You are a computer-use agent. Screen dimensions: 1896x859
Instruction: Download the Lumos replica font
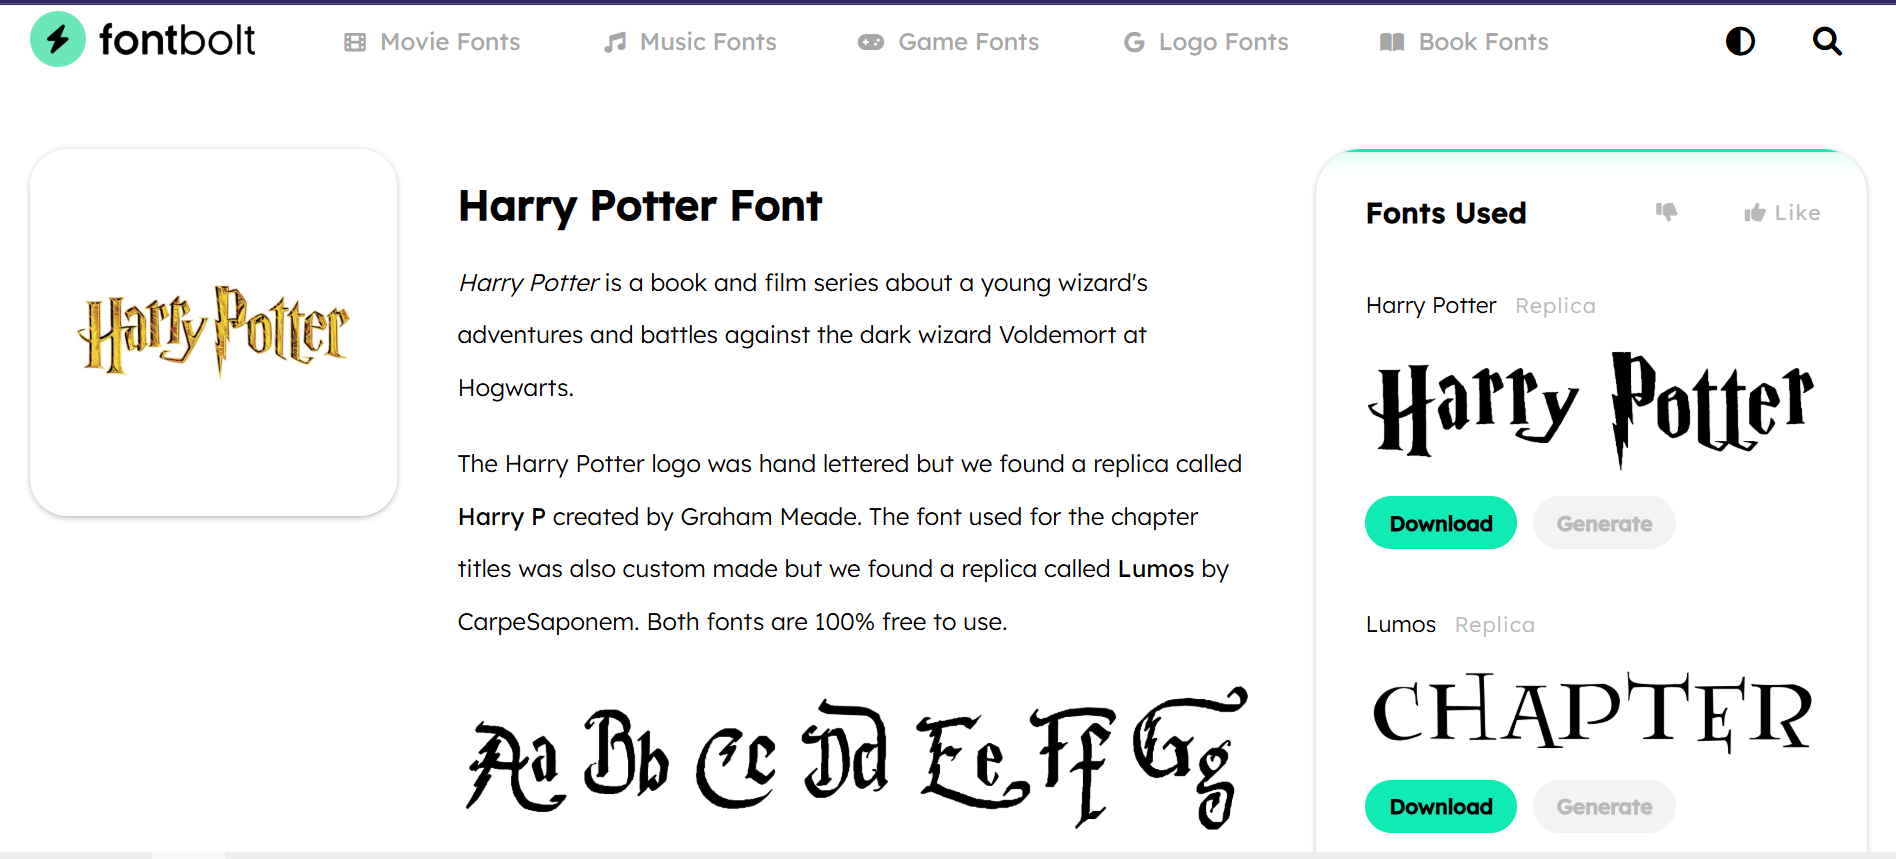tap(1441, 806)
